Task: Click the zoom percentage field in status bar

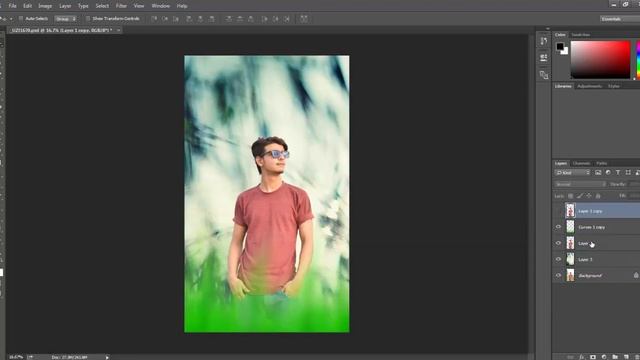Action: 16,357
